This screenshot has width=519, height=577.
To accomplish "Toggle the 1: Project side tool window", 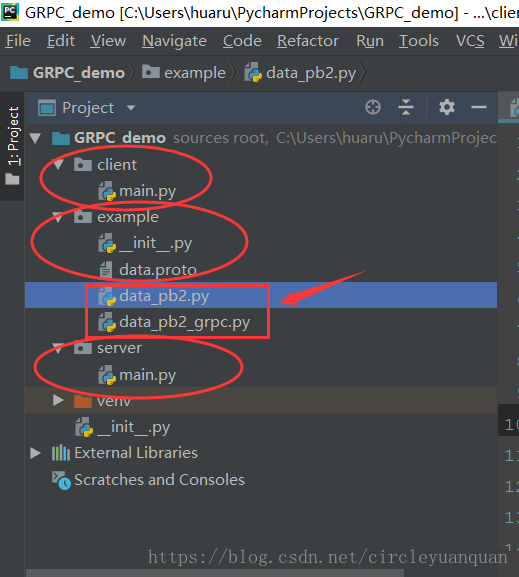I will 13,145.
